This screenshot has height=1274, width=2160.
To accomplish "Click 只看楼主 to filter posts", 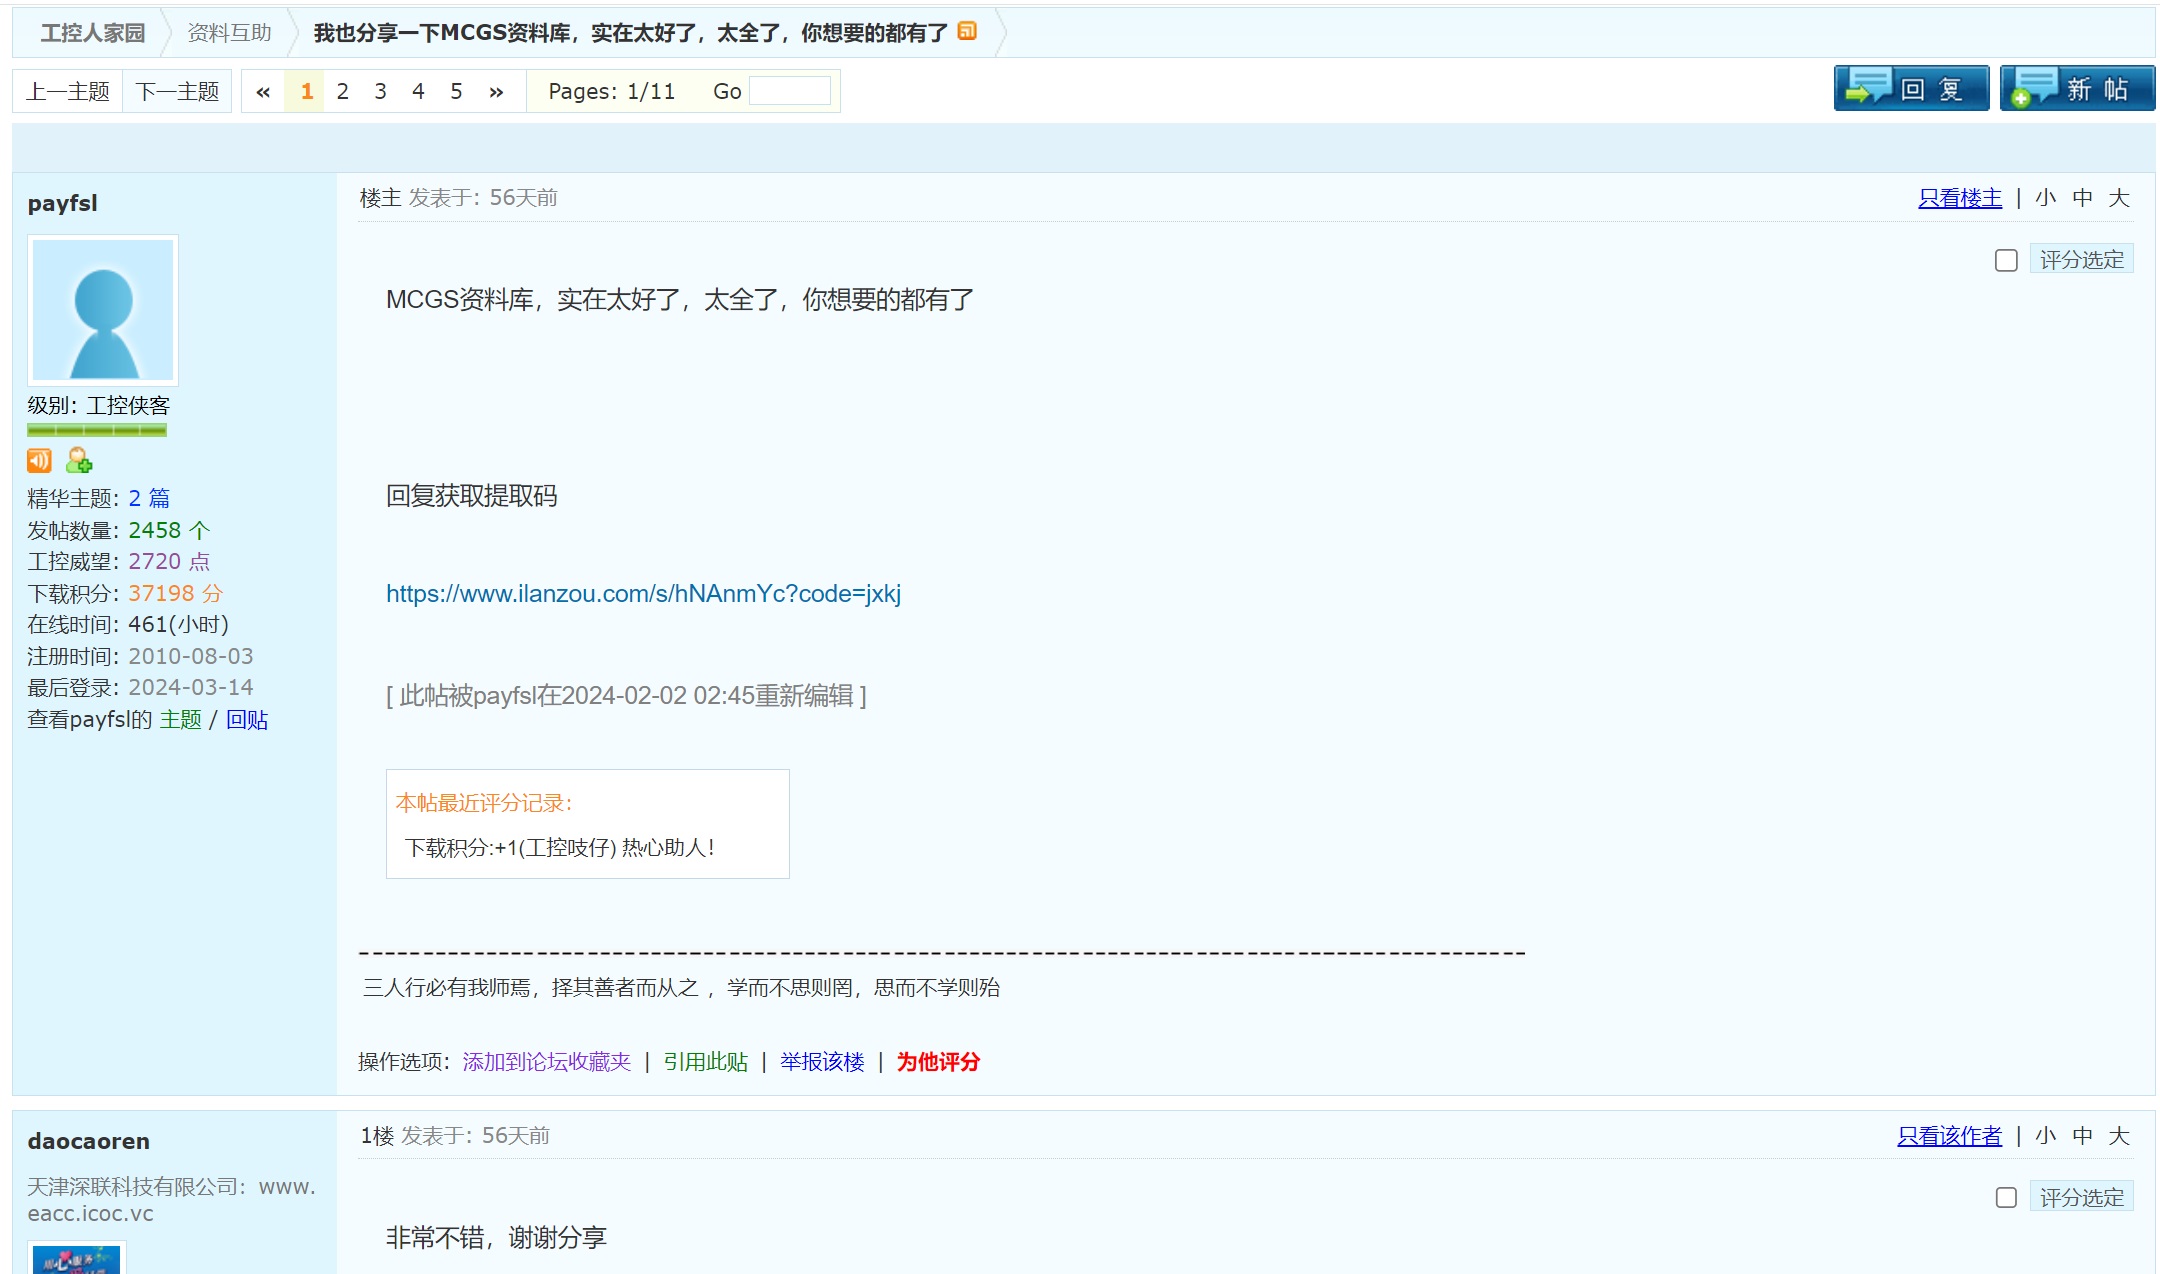I will [x=1959, y=198].
